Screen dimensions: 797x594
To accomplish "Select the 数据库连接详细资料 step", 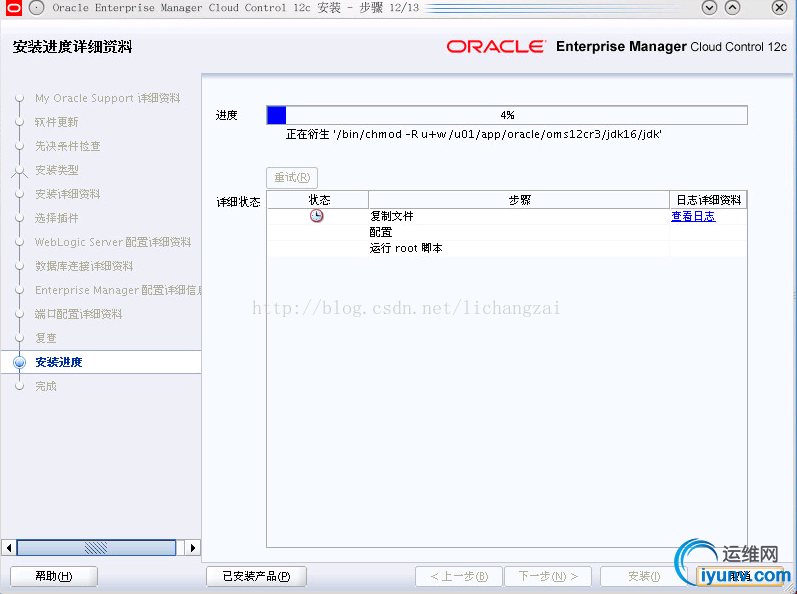I will click(84, 266).
